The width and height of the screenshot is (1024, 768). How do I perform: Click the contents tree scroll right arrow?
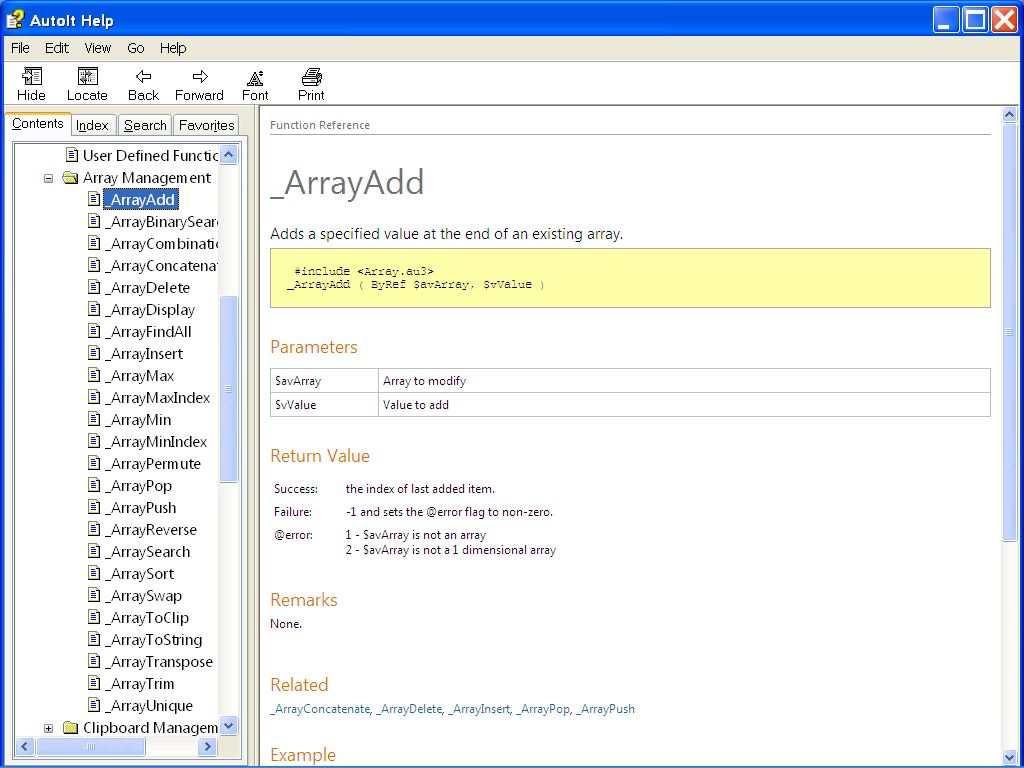coord(208,746)
